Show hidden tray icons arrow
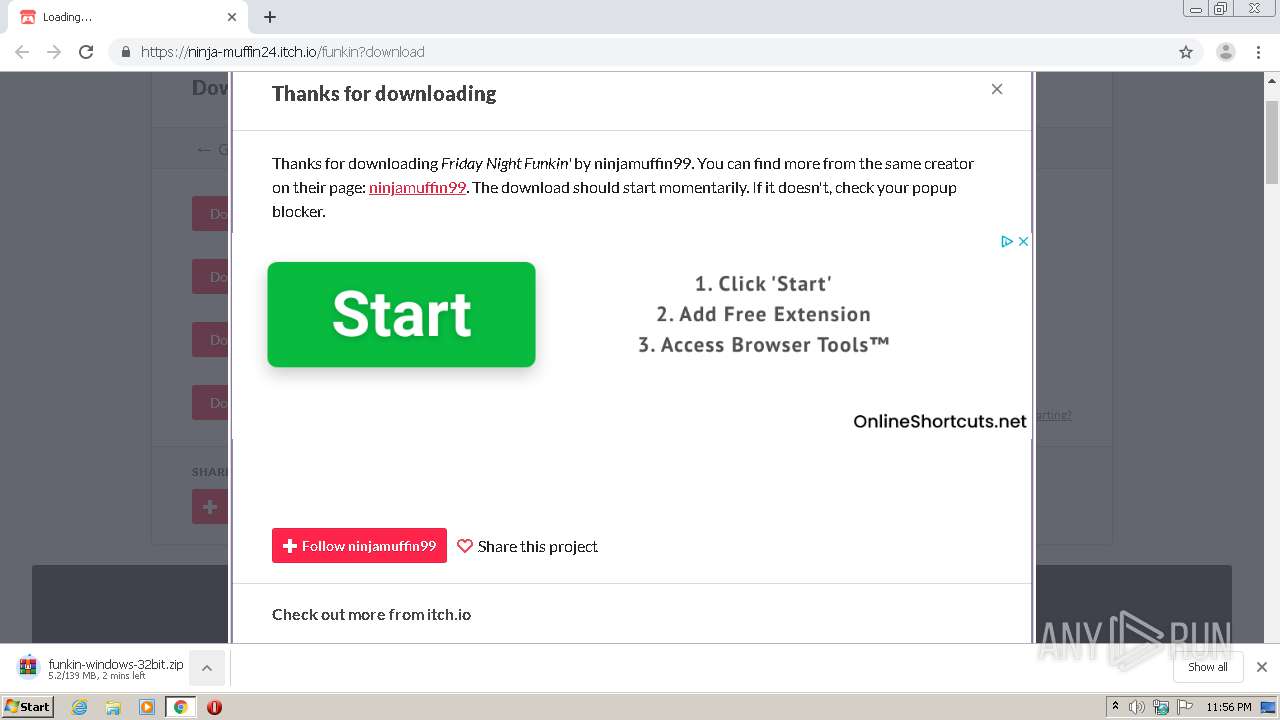The height and width of the screenshot is (720, 1280). [x=1115, y=707]
